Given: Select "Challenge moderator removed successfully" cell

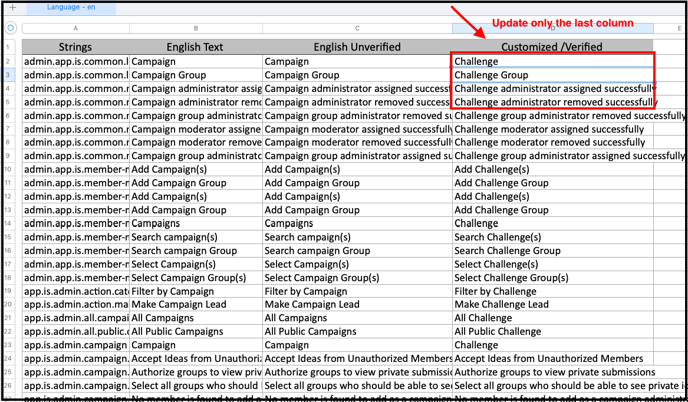Looking at the screenshot, I should tap(552, 143).
